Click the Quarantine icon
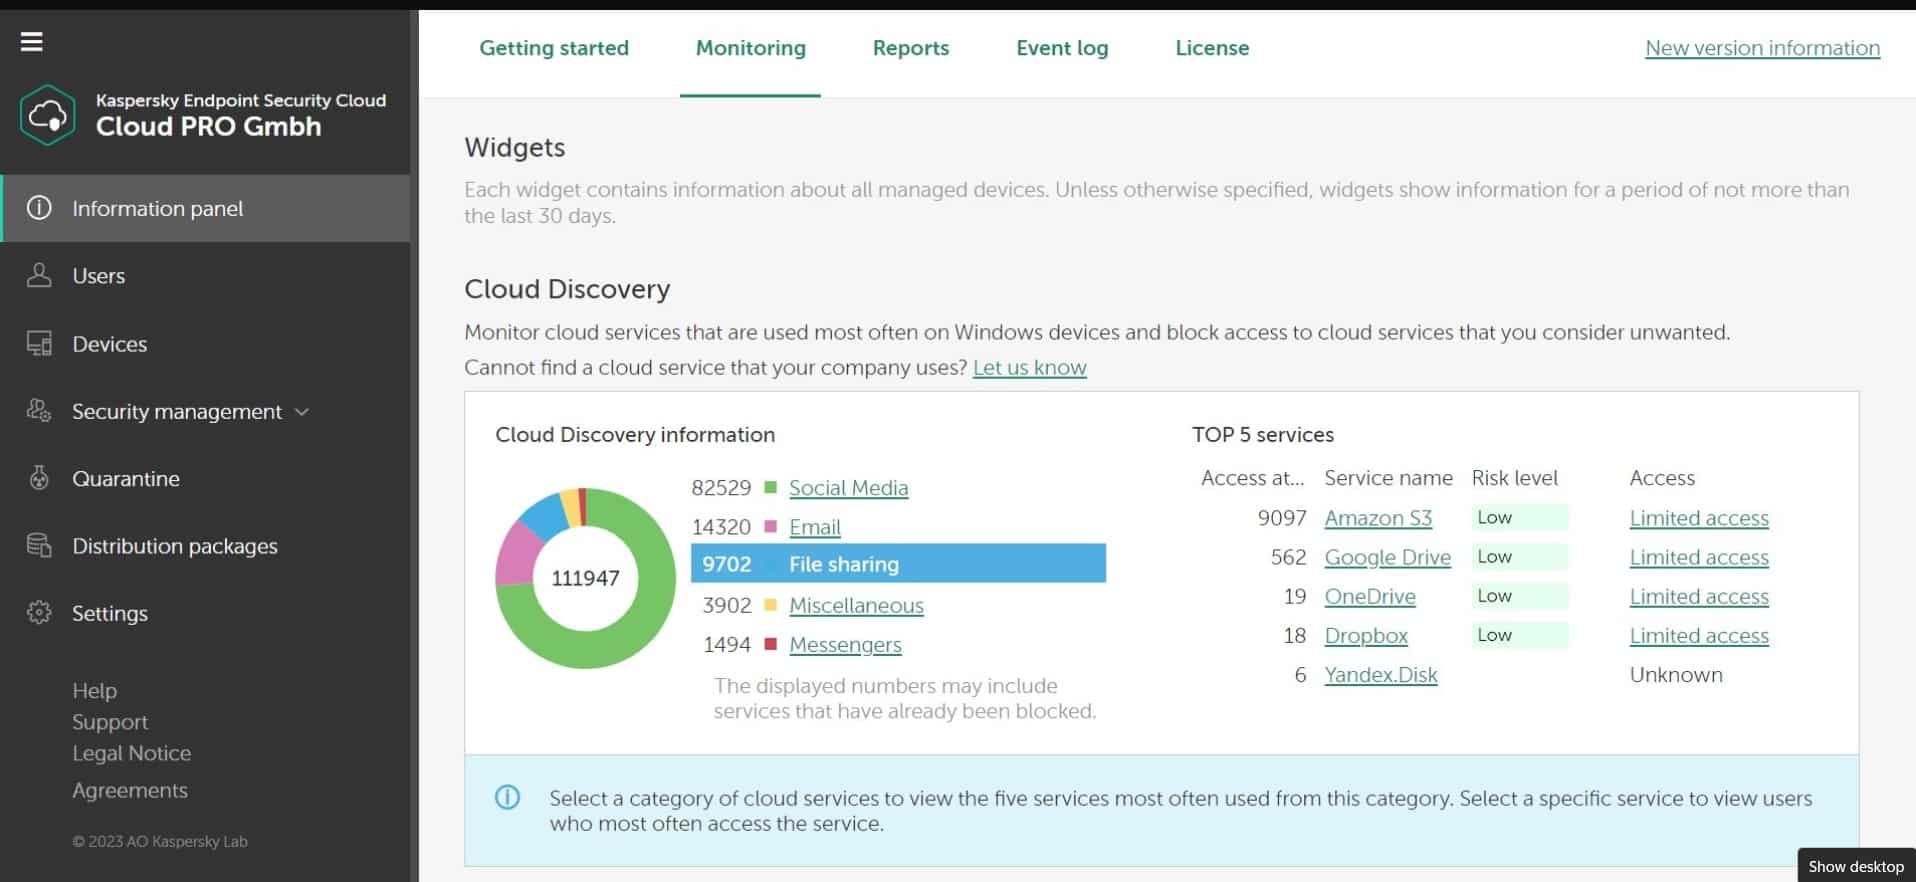Viewport: 1916px width, 882px height. [39, 478]
